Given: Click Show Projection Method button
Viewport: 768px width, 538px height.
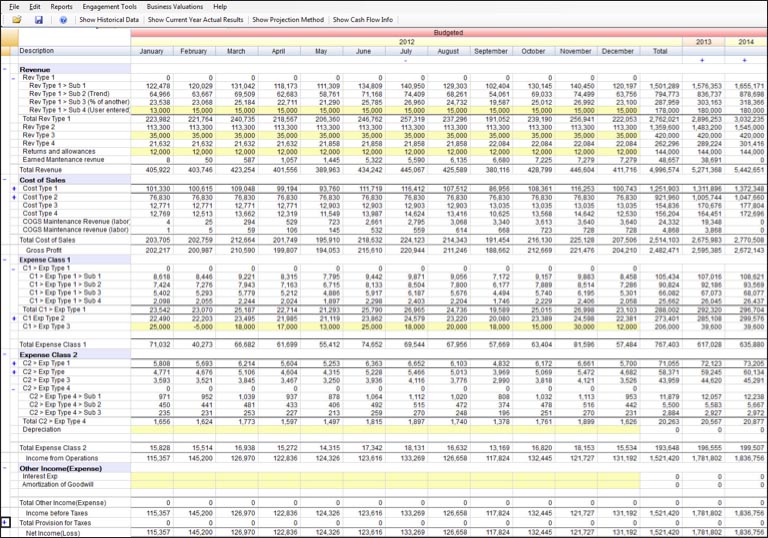Looking at the screenshot, I should click(x=287, y=19).
